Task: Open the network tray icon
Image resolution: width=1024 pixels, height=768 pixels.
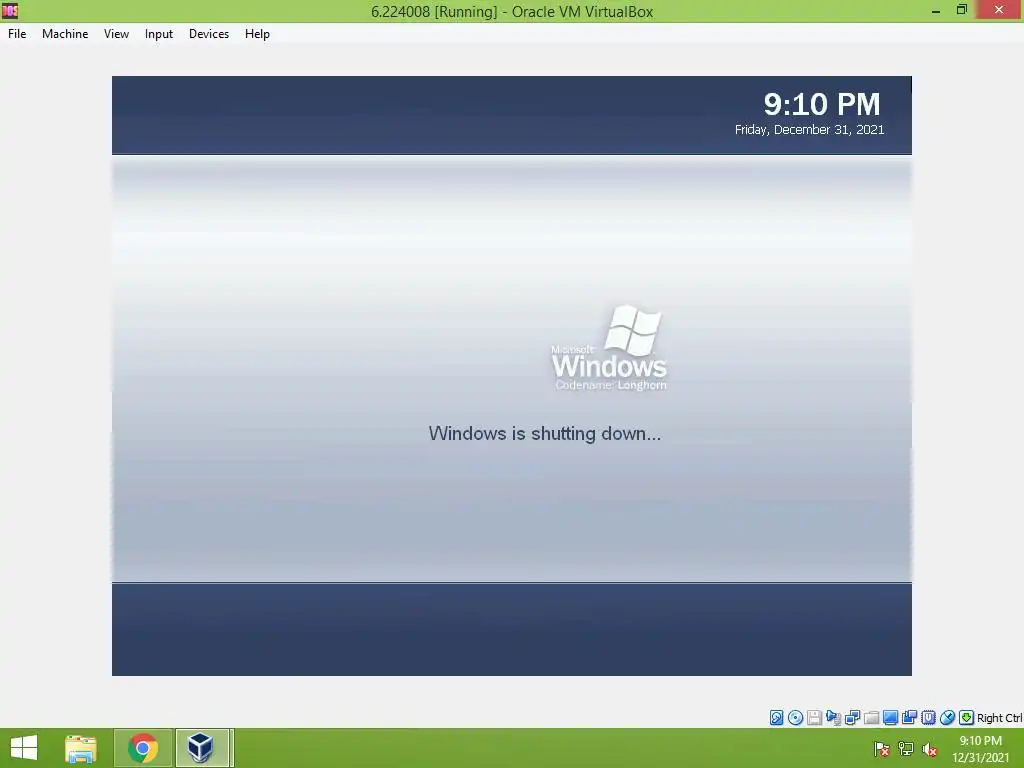Action: pyautogui.click(x=906, y=749)
